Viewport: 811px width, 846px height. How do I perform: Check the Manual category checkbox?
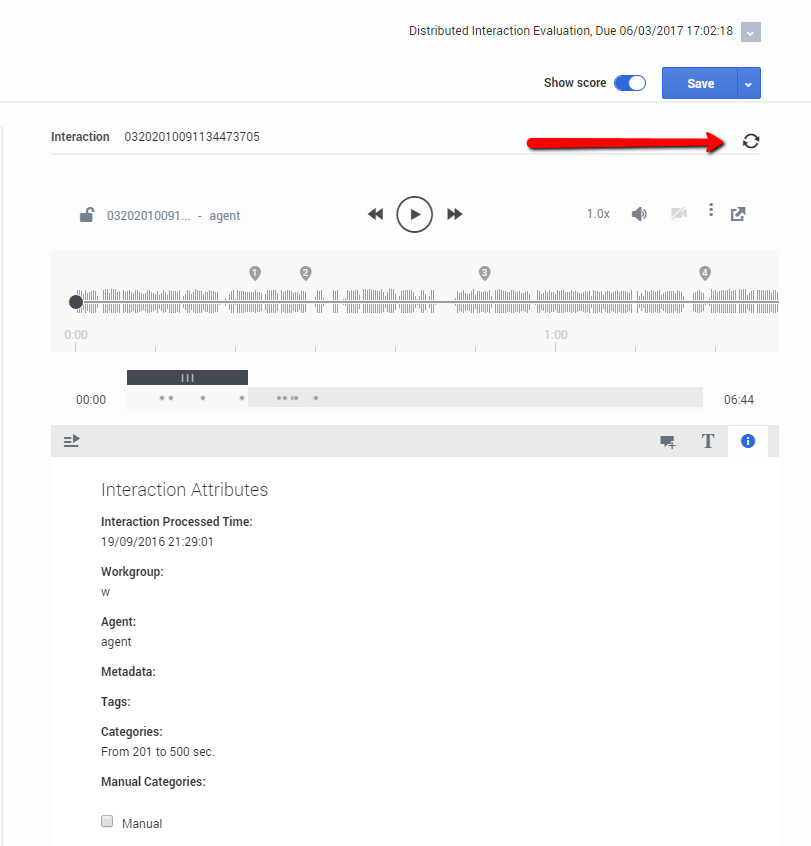point(107,821)
